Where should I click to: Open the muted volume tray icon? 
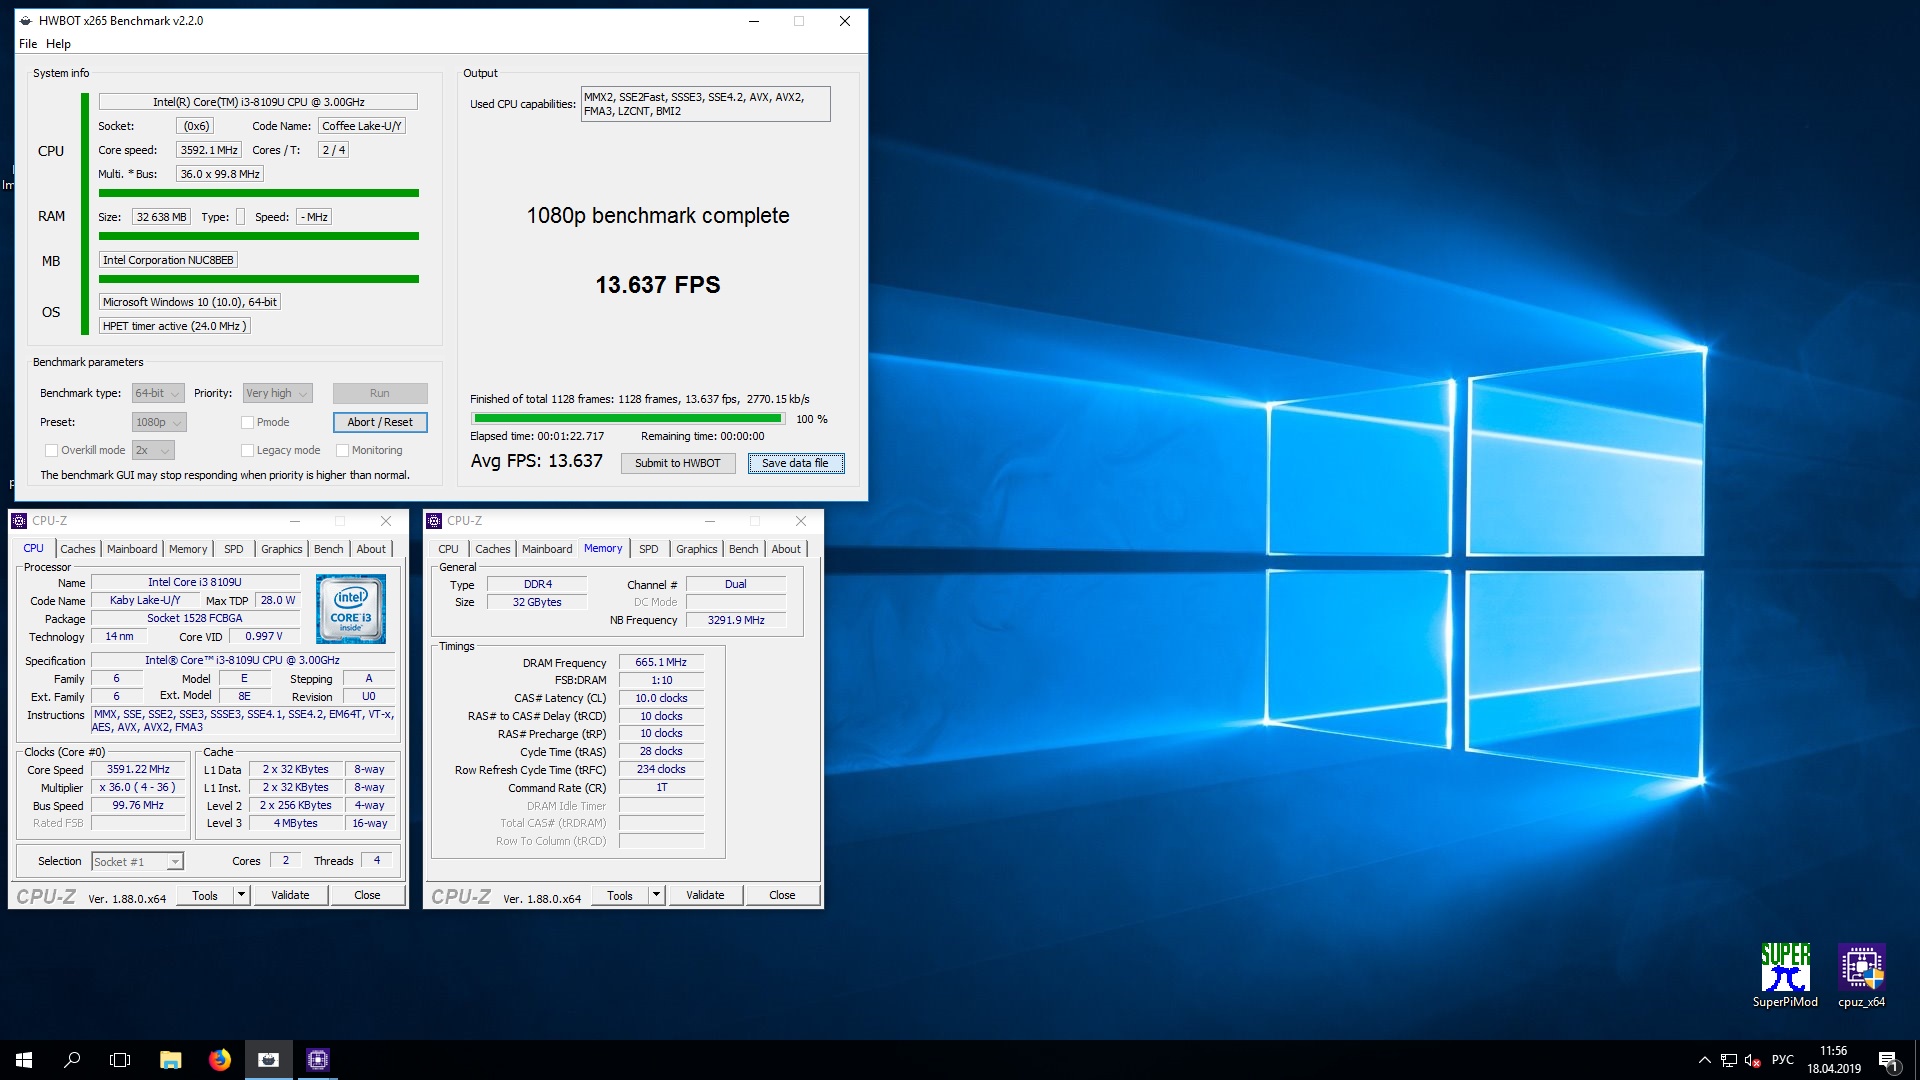pos(1752,1060)
